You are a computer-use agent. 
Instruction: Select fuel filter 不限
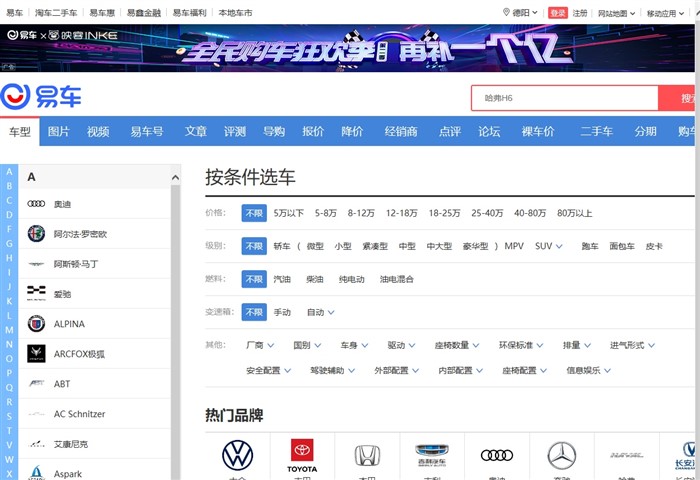tap(254, 279)
